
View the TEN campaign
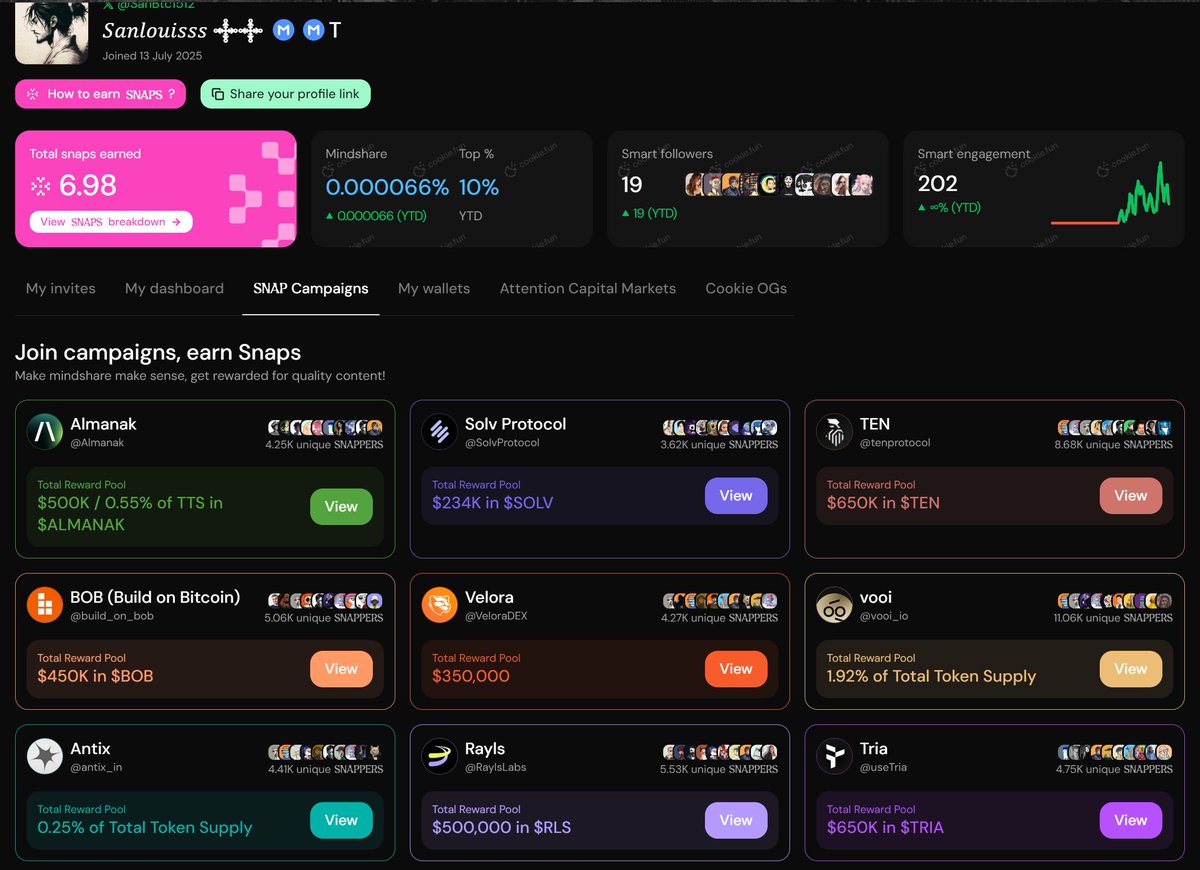(x=1131, y=496)
